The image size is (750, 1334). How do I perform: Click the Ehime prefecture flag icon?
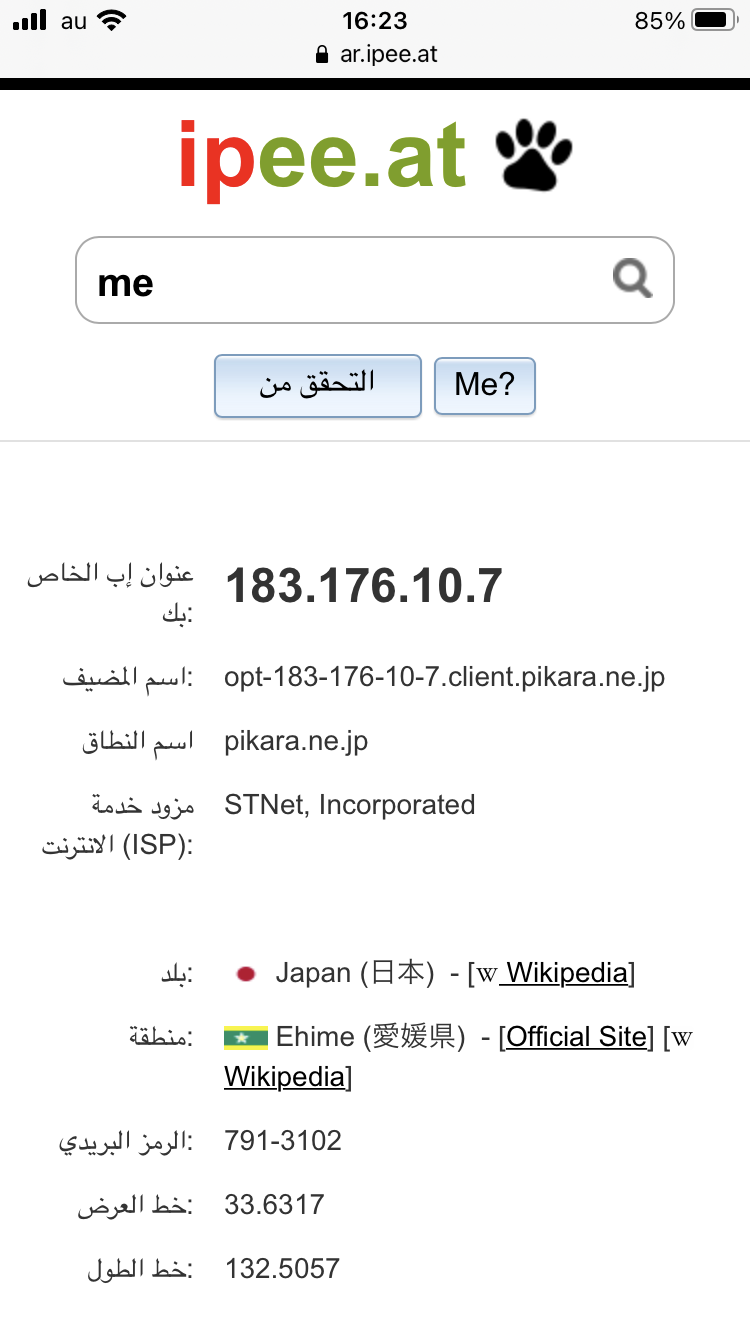tap(245, 1037)
